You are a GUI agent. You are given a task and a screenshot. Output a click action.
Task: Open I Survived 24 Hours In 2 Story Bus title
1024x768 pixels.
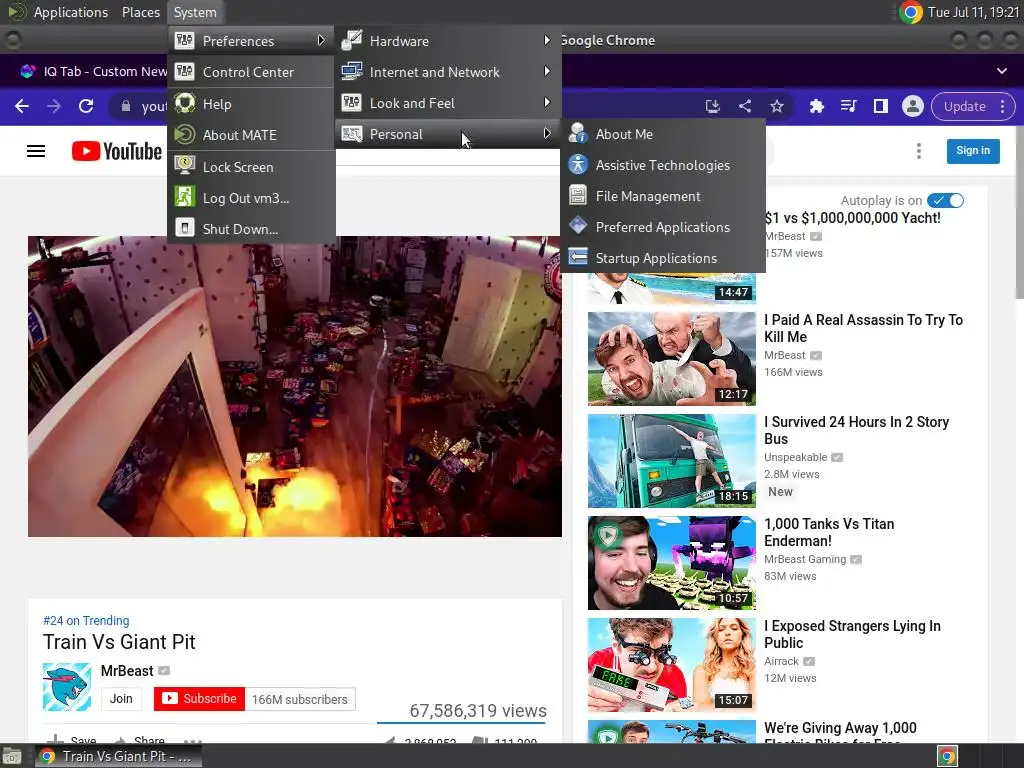856,430
